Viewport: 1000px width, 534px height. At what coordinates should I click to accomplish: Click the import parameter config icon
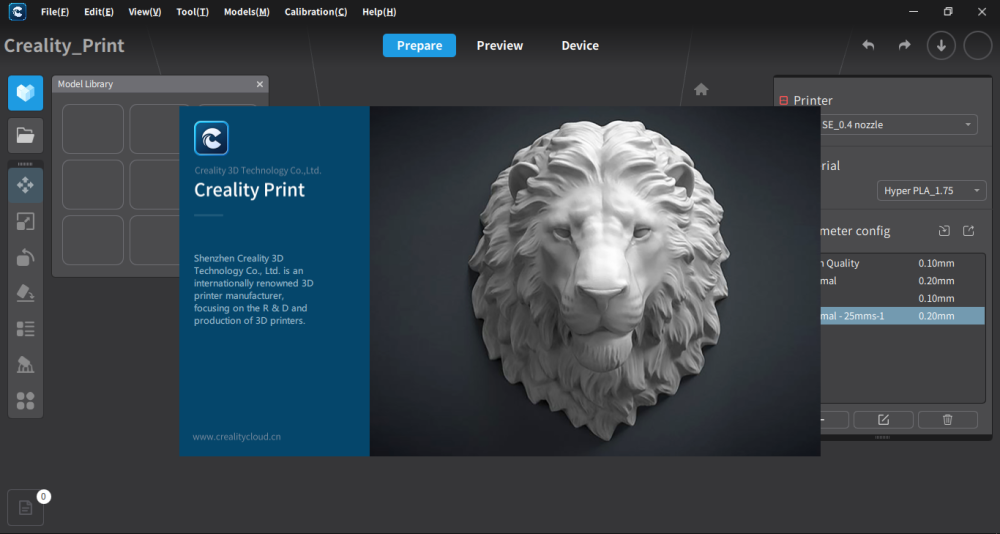945,231
